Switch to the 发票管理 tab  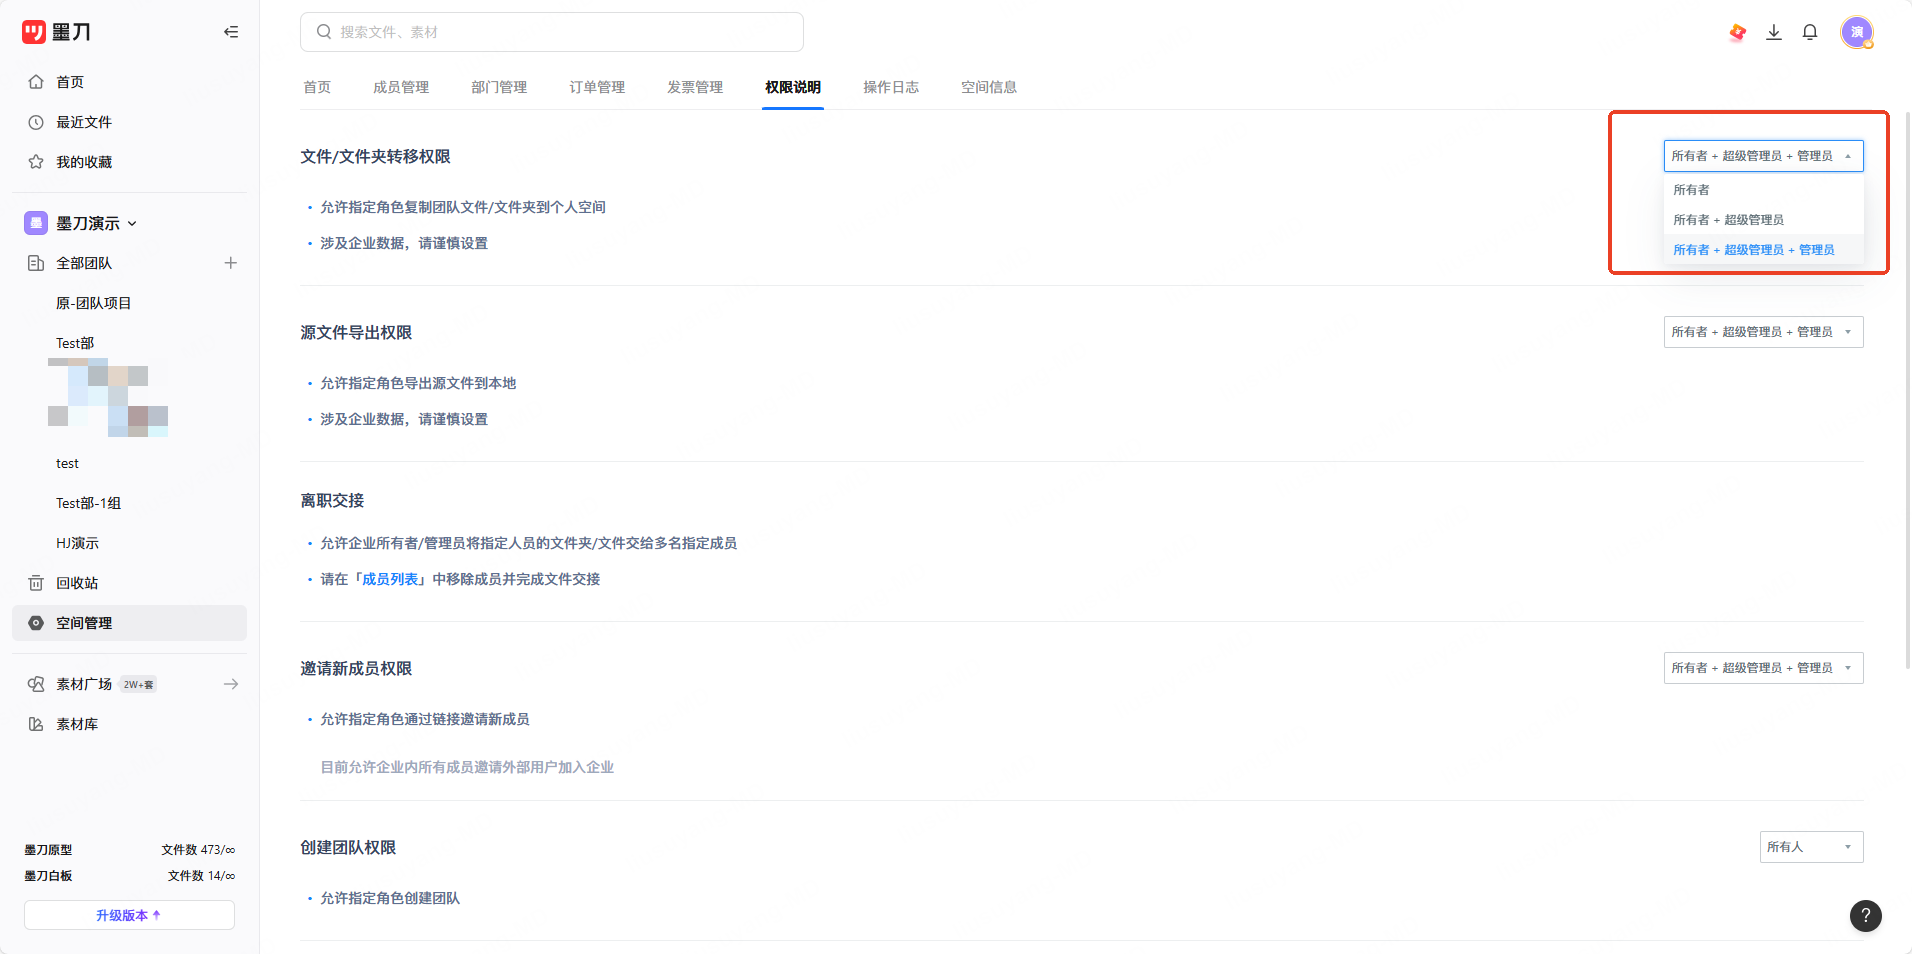coord(695,87)
